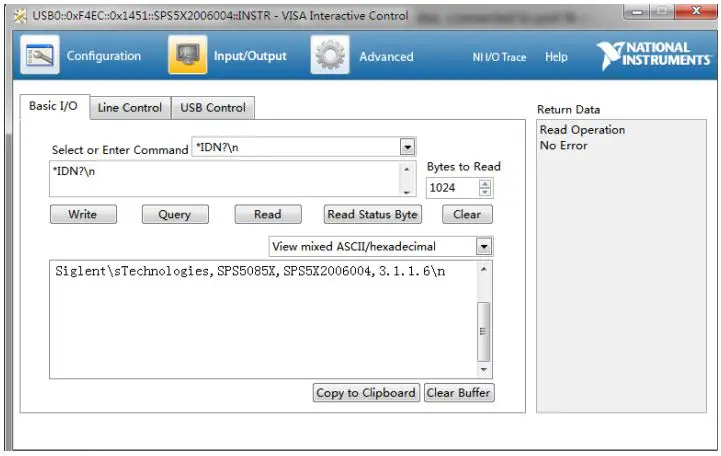Image resolution: width=721 pixels, height=456 pixels.
Task: Select the Input/Output monitor icon
Action: pyautogui.click(x=188, y=55)
